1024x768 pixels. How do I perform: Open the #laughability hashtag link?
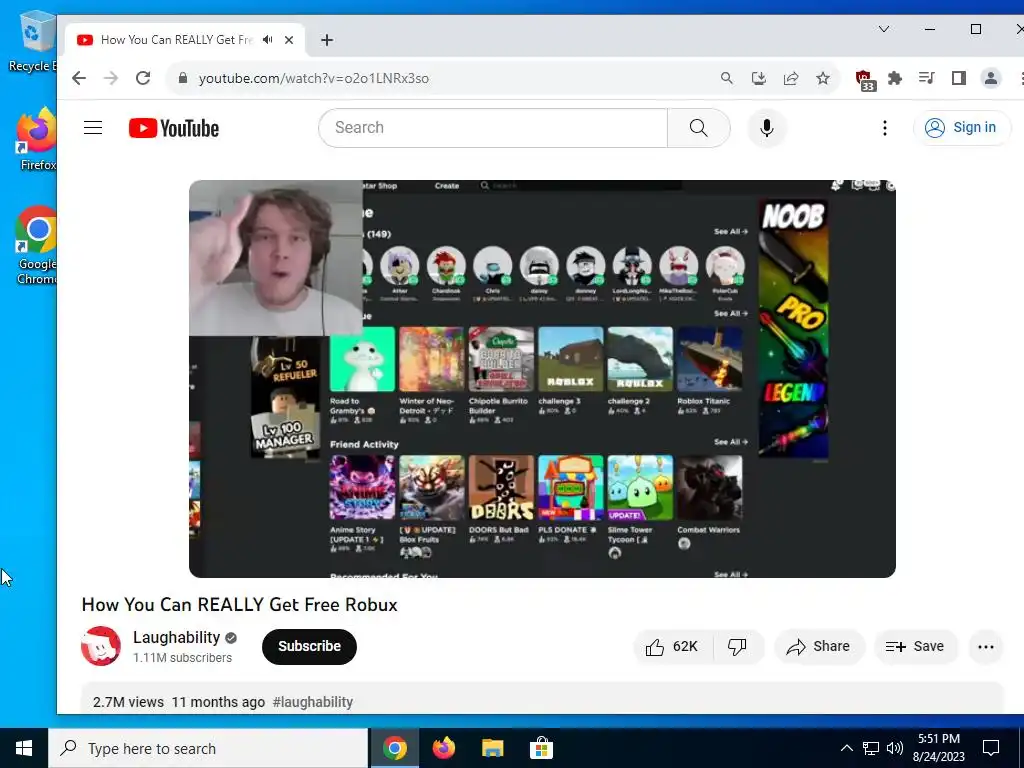pyautogui.click(x=313, y=702)
